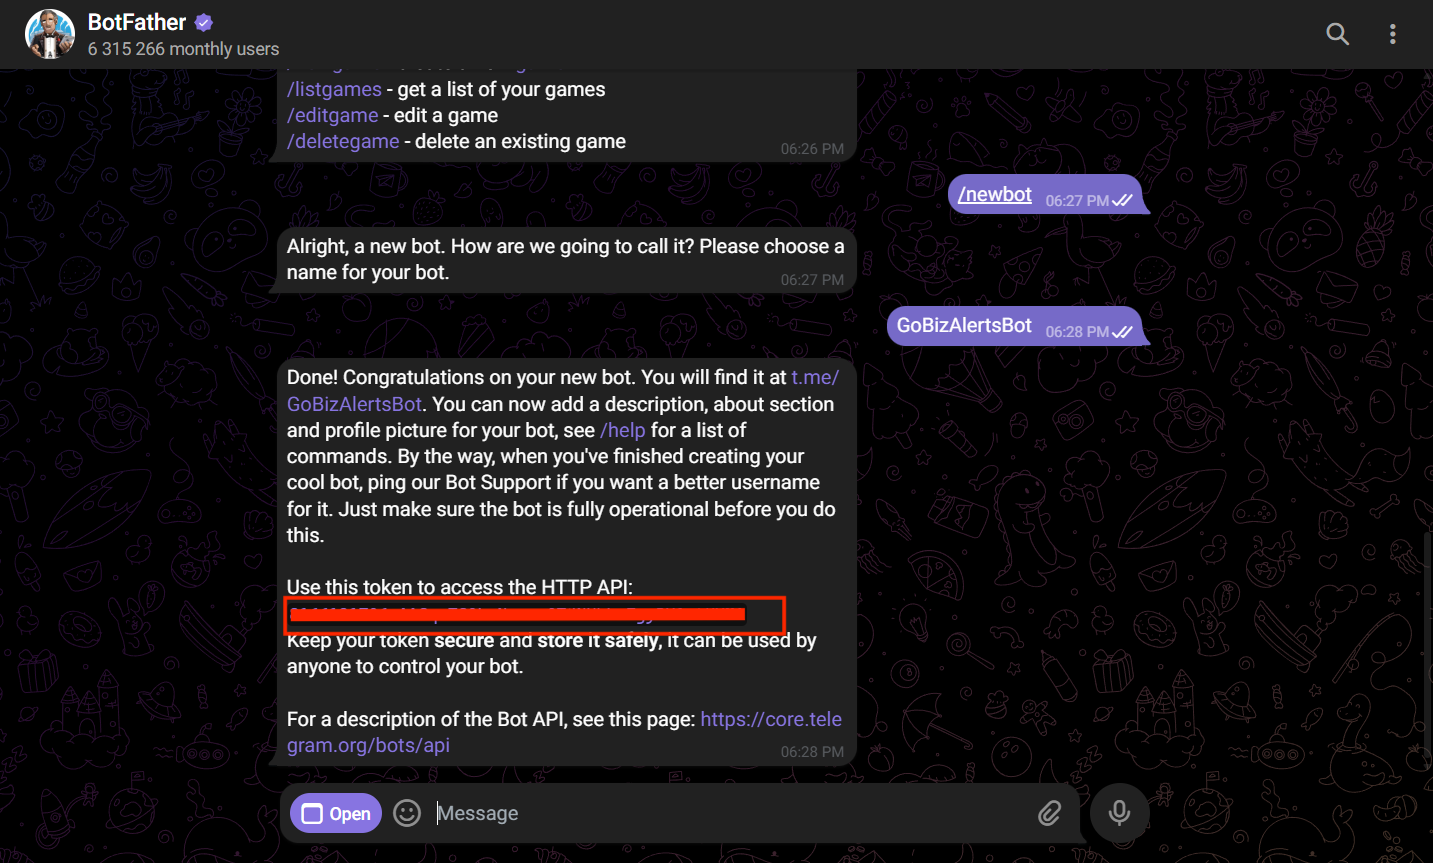Screen dimensions: 1433x863
Task: Click the verified badge next to BotFather
Action: tap(204, 22)
